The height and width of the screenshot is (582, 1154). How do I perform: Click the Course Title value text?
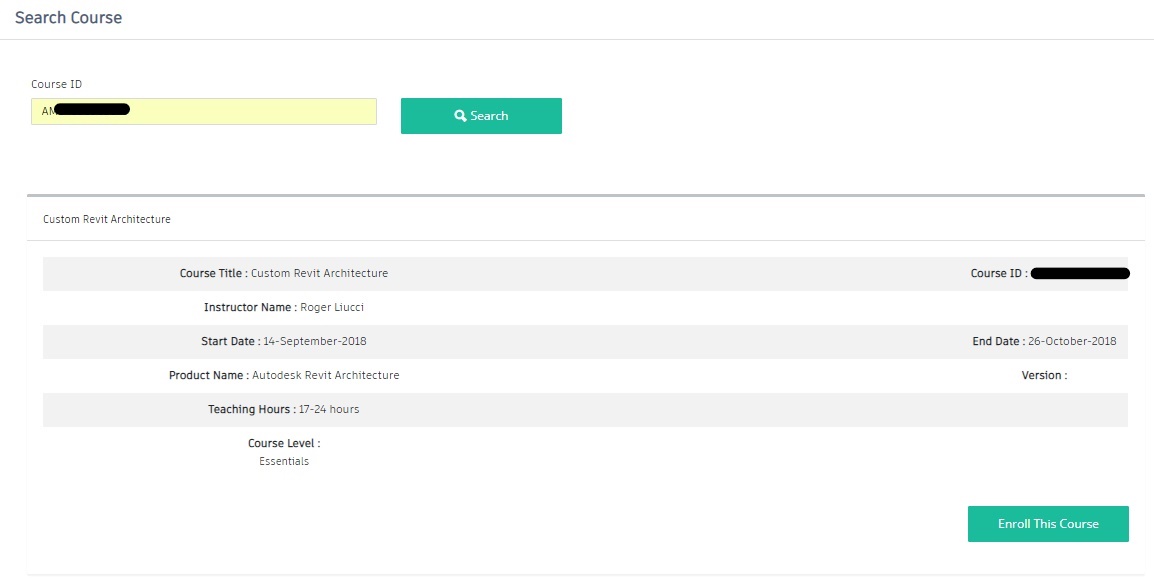(x=319, y=273)
